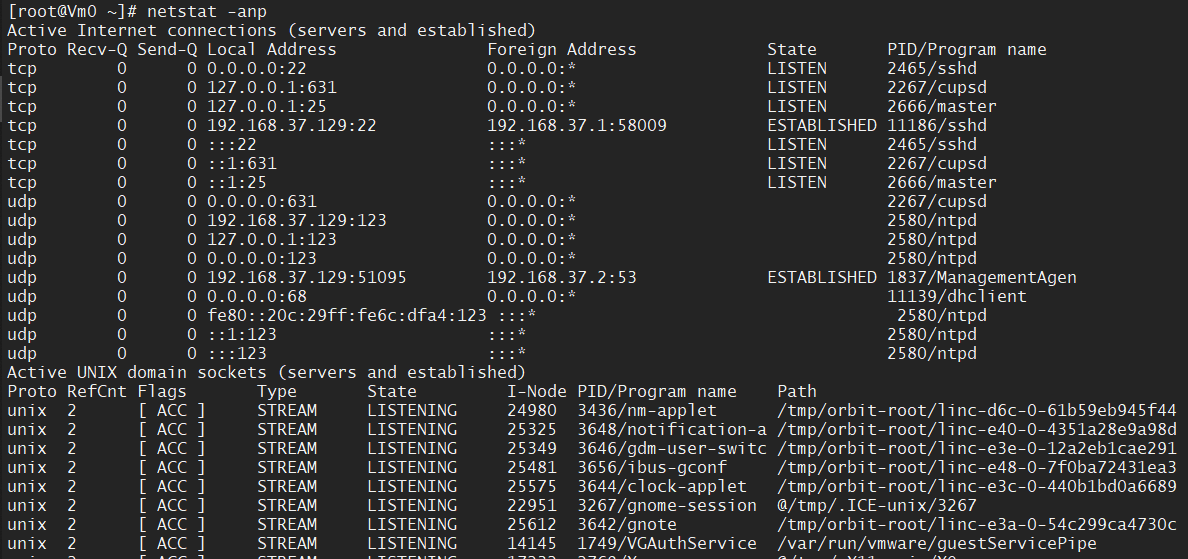Click the 'RefCnt' column header
The height and width of the screenshot is (559, 1188).
click(97, 392)
